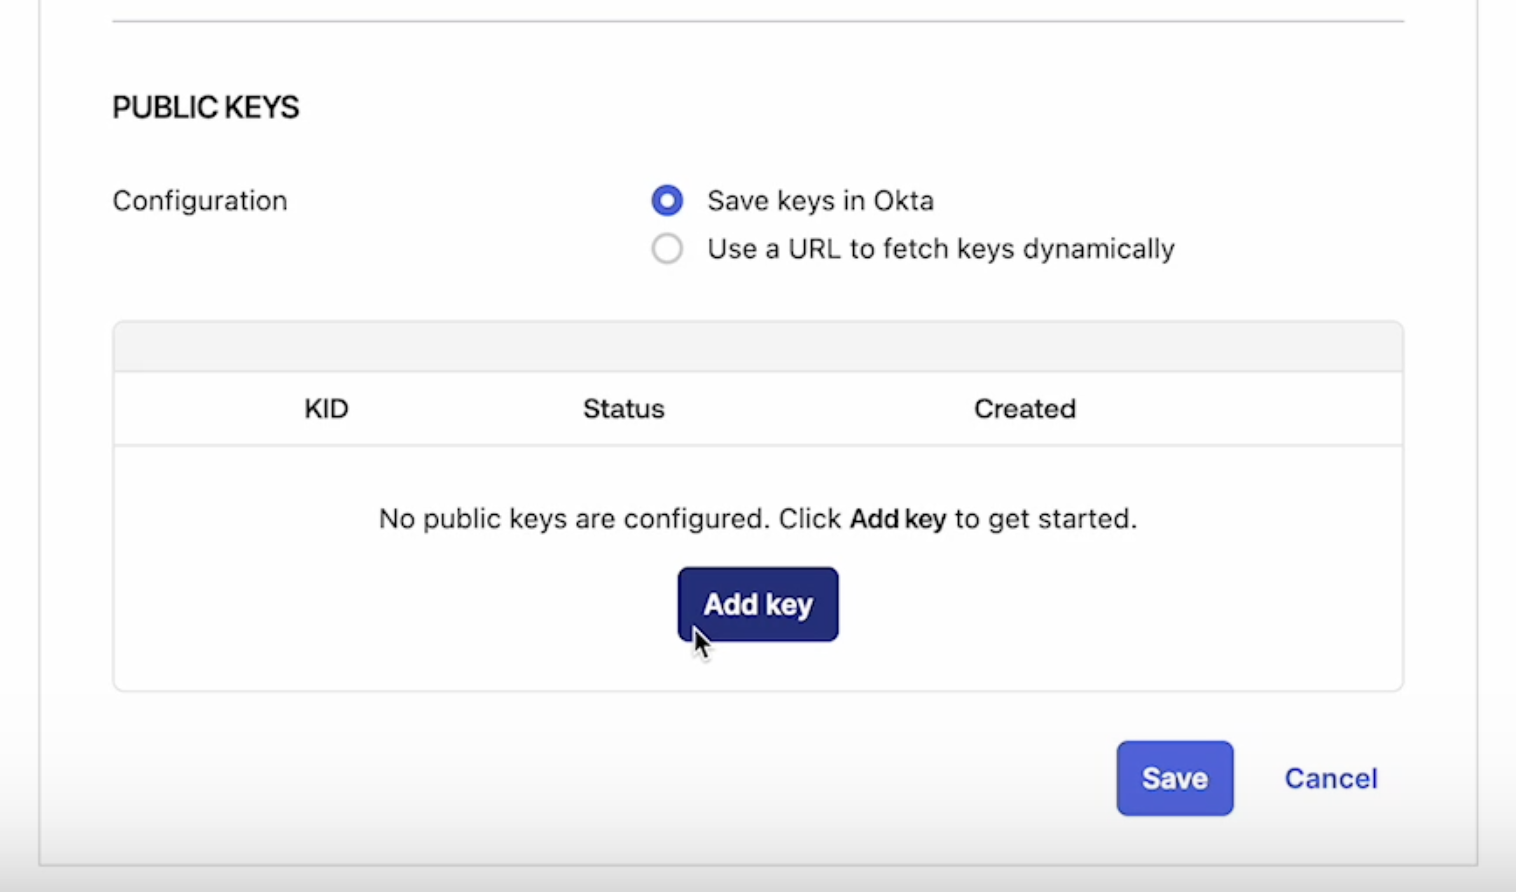Click the divider line above PUBLIC KEYS
The height and width of the screenshot is (892, 1516).
pyautogui.click(x=758, y=21)
